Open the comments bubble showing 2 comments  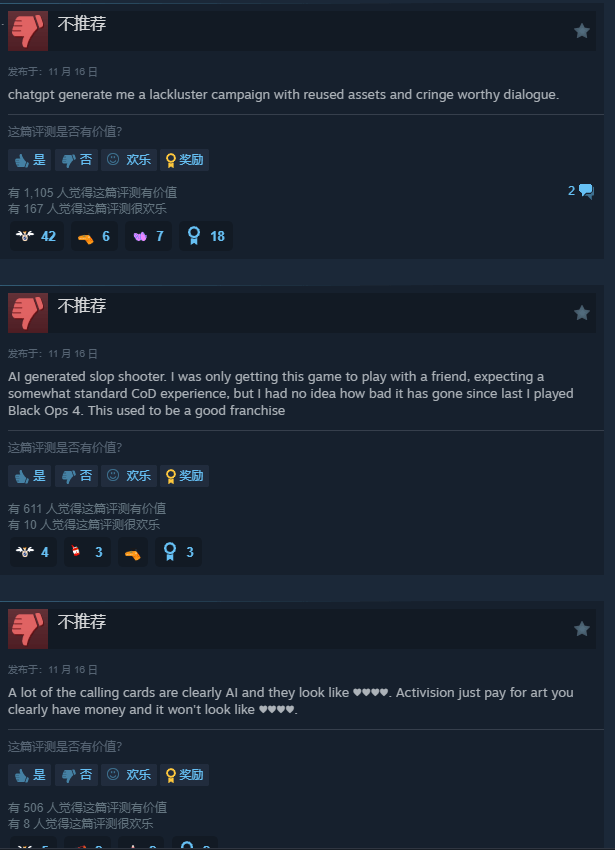581,191
